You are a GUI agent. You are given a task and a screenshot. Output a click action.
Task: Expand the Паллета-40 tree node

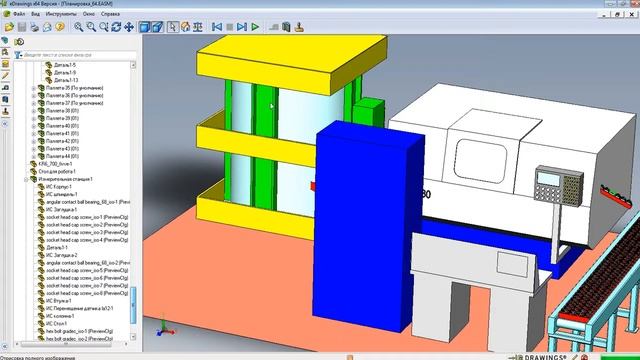[34, 126]
